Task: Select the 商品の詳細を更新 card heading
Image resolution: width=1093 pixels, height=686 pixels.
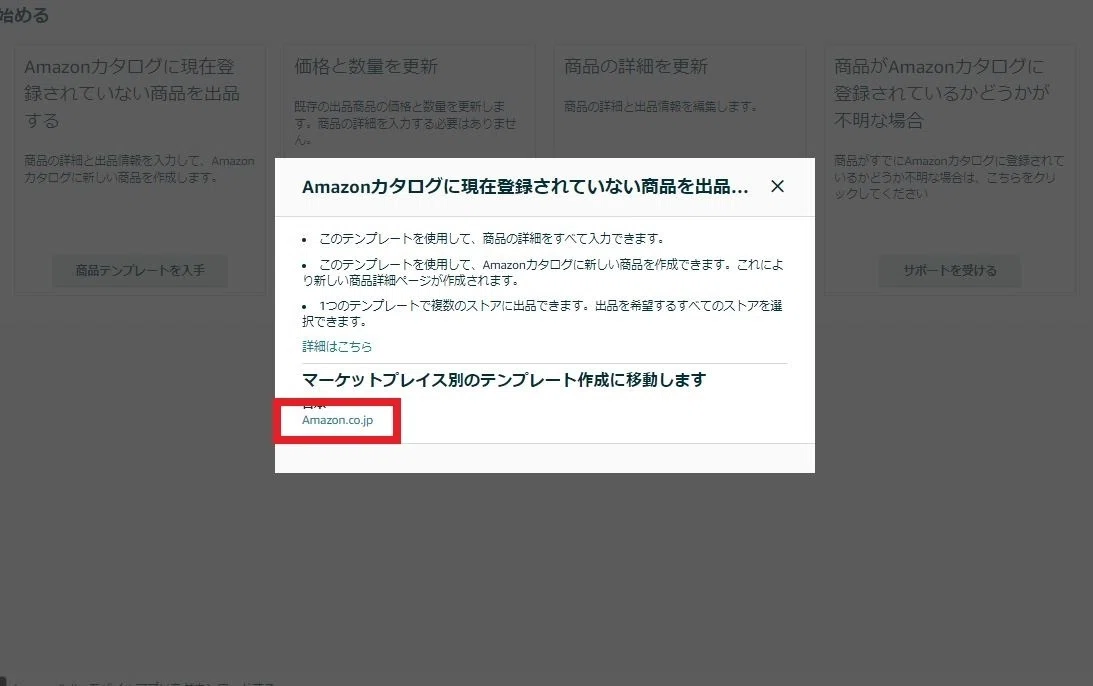Action: point(636,66)
